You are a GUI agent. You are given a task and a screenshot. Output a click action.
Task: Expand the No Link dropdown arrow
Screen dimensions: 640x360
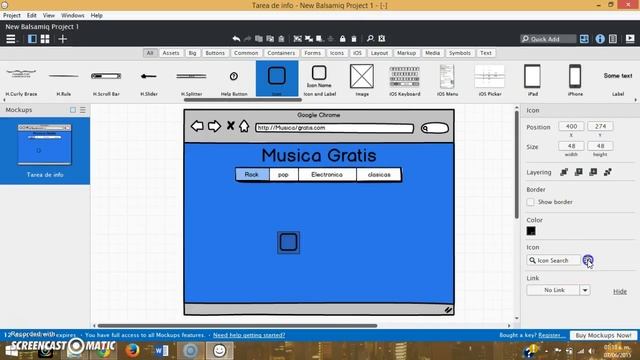click(585, 290)
